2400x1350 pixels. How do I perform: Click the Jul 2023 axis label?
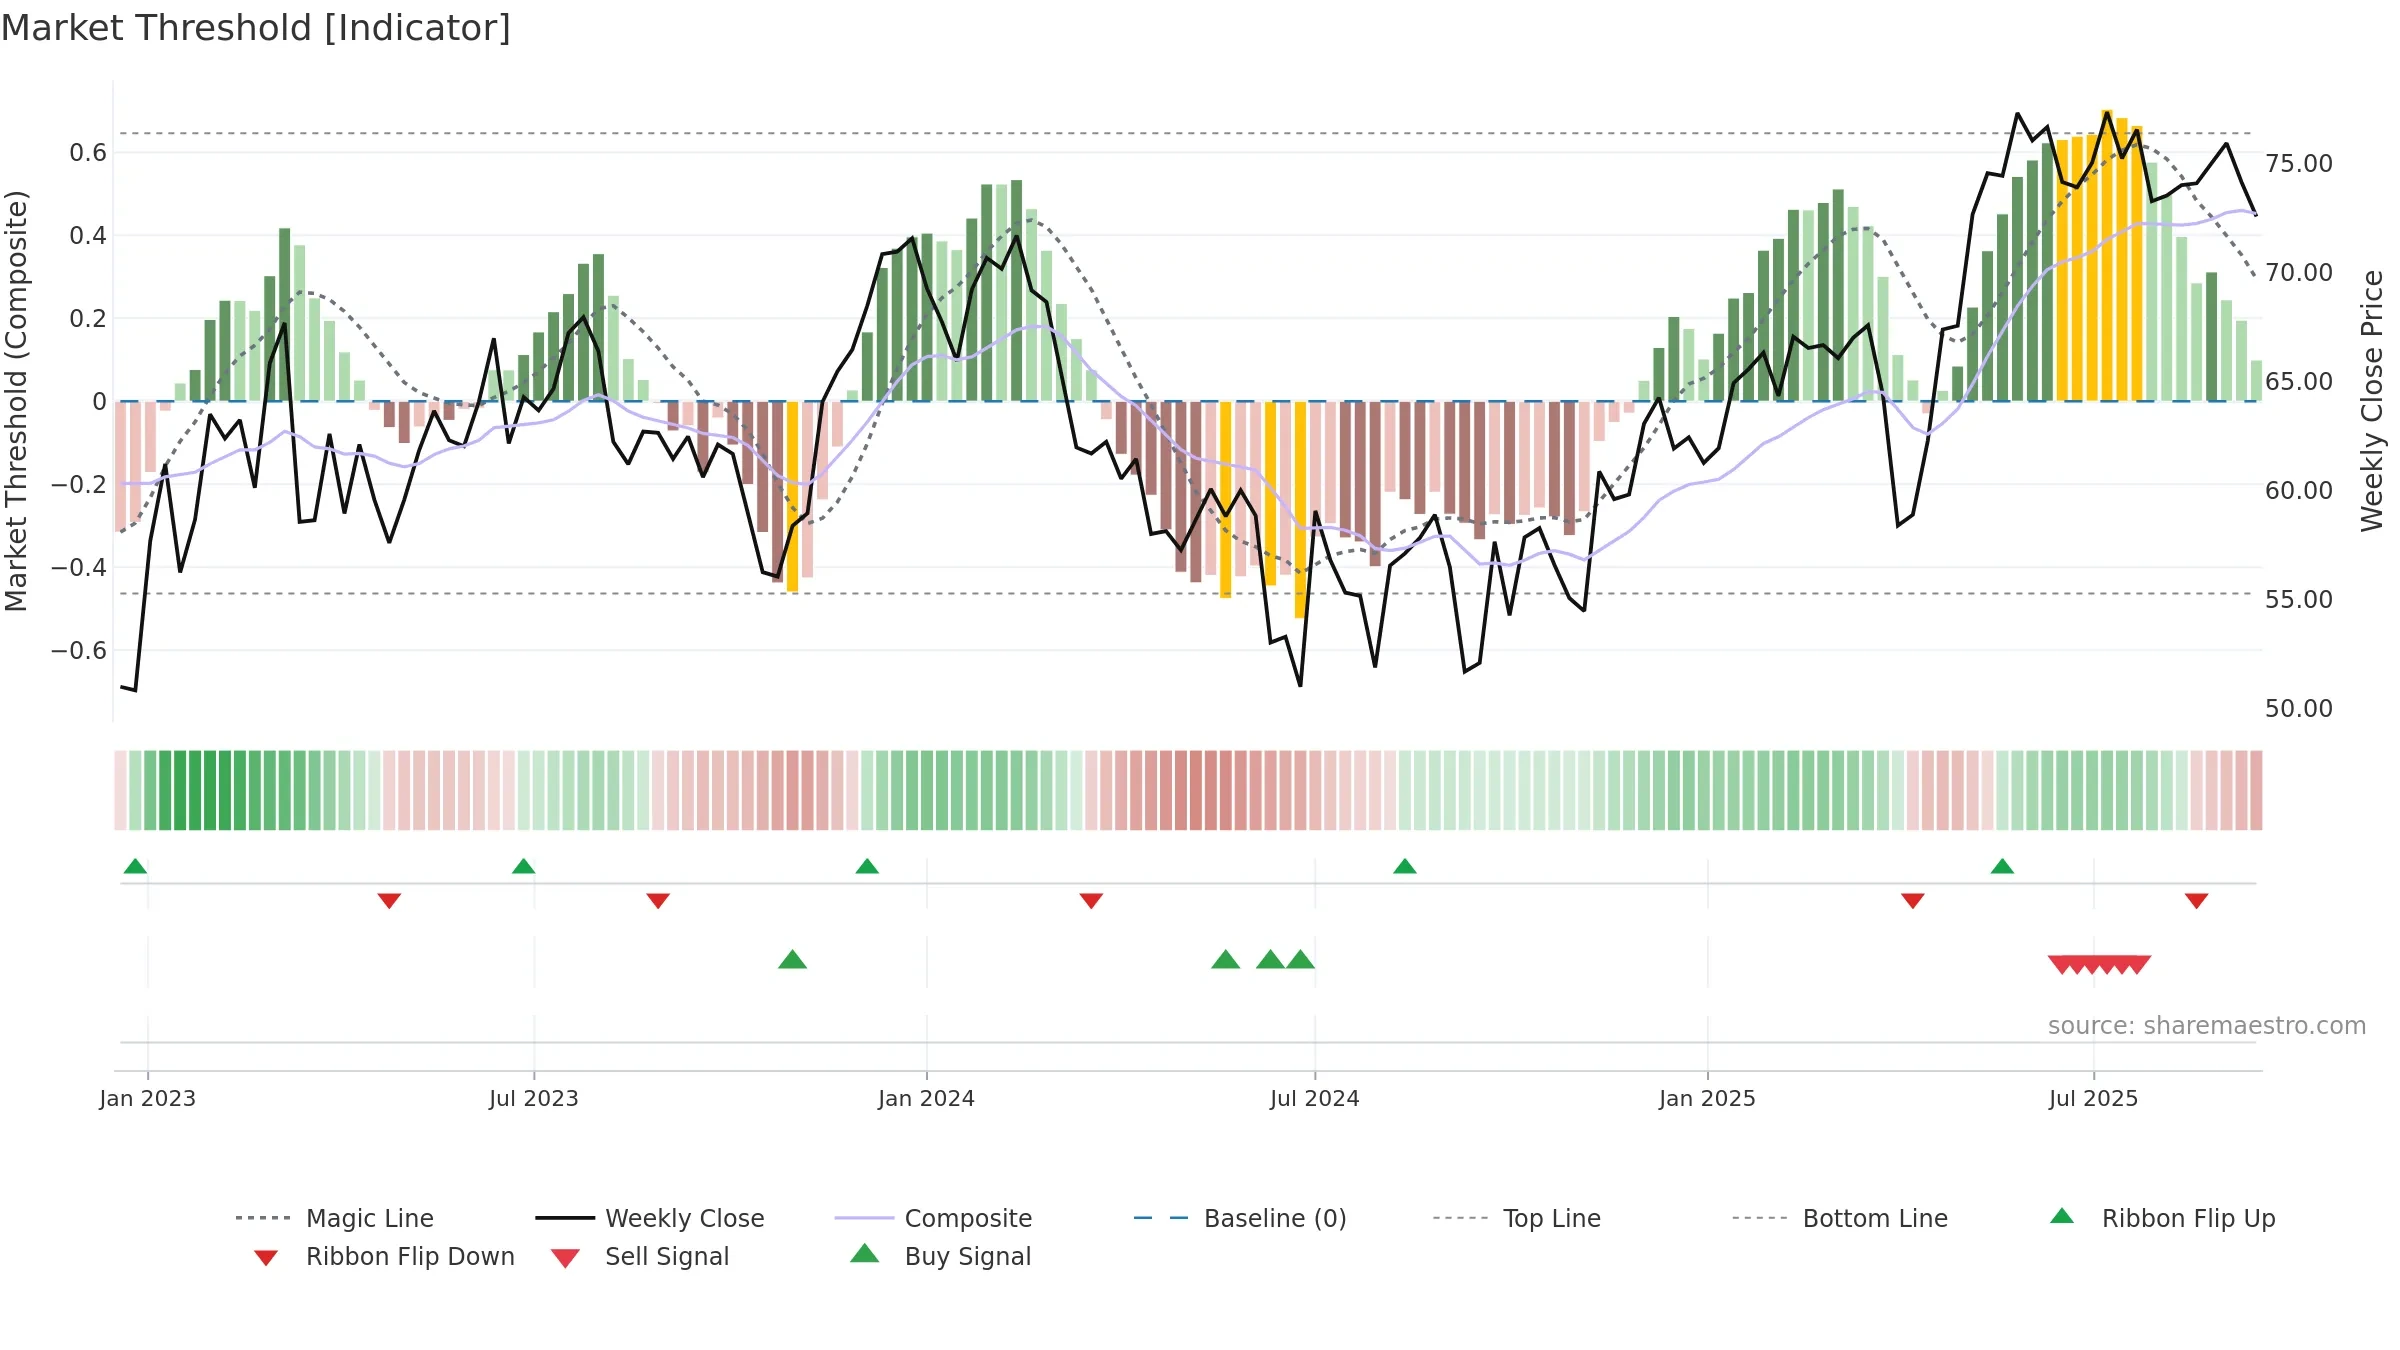tap(534, 1099)
